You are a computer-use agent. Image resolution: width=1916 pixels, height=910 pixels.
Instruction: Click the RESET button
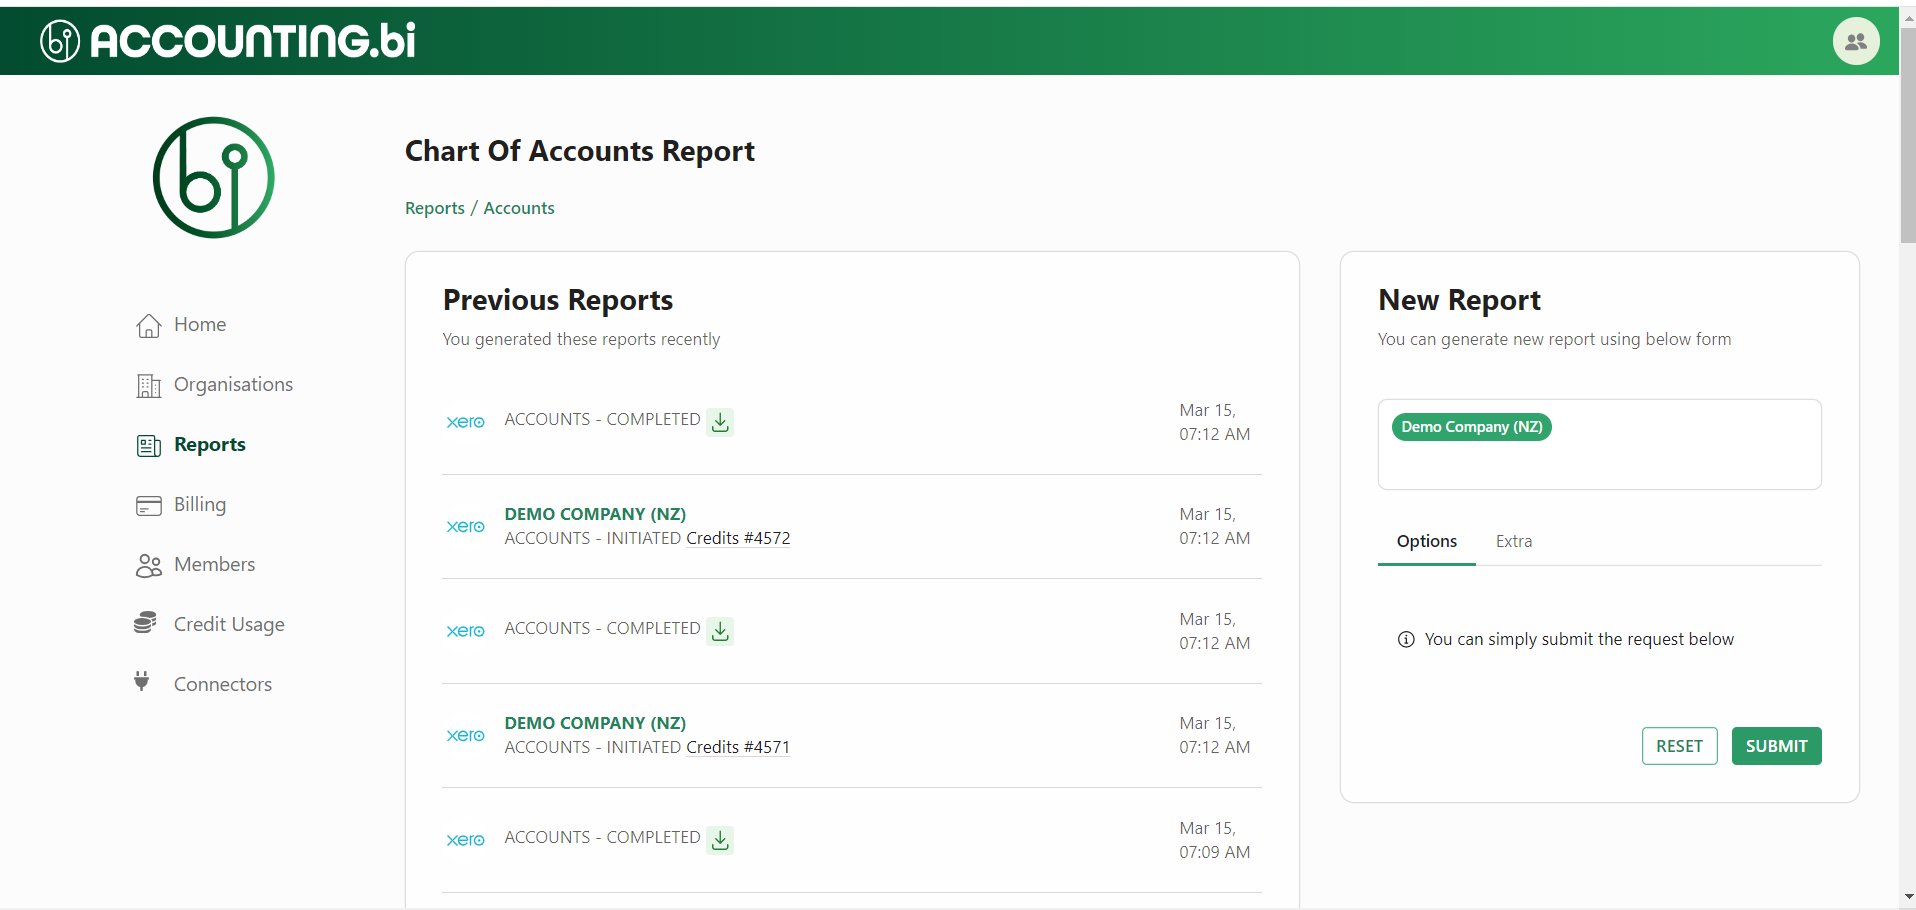[1679, 746]
